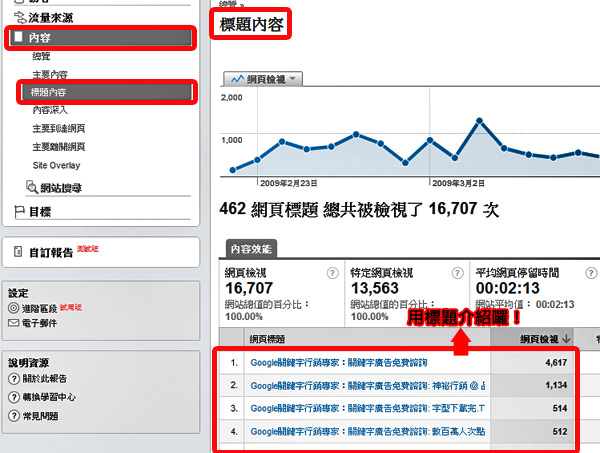Click help icon beside 轉換學習中心

14,397
